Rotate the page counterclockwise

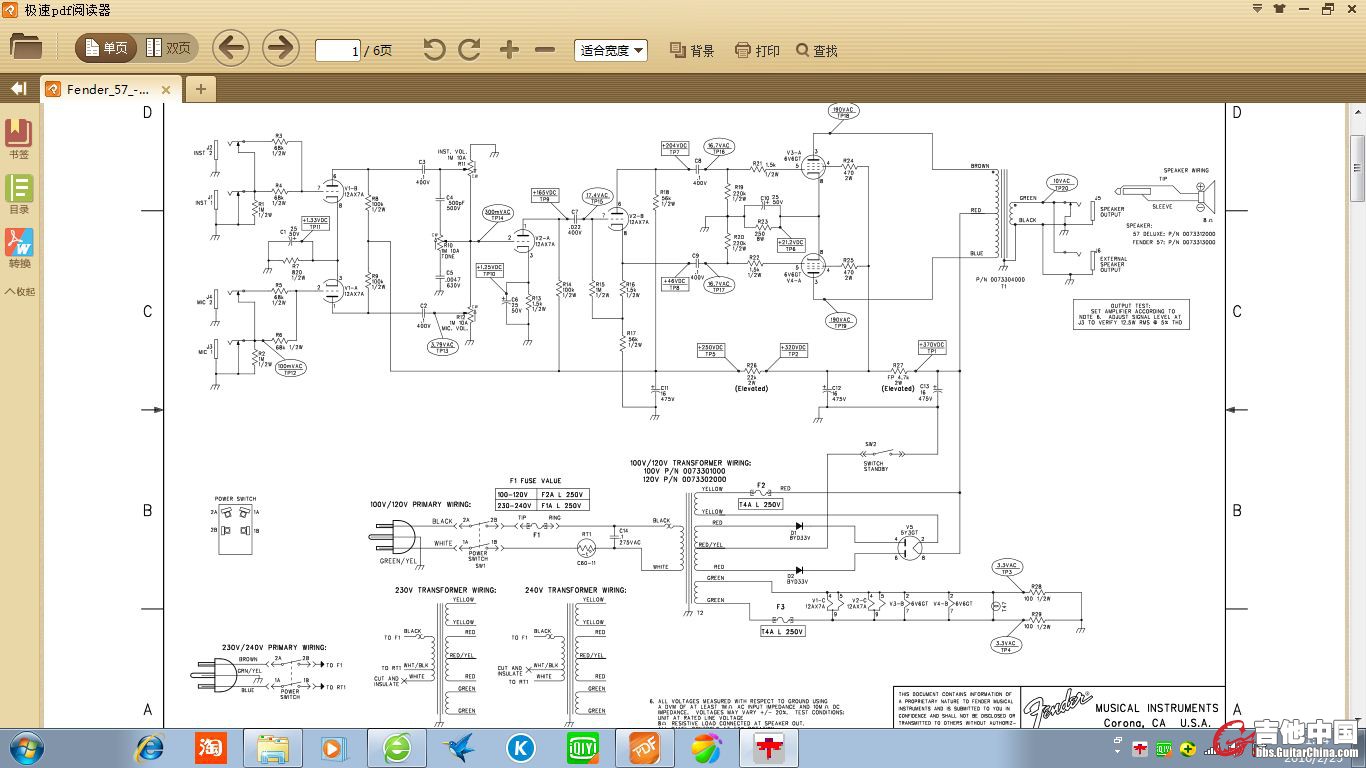click(434, 49)
